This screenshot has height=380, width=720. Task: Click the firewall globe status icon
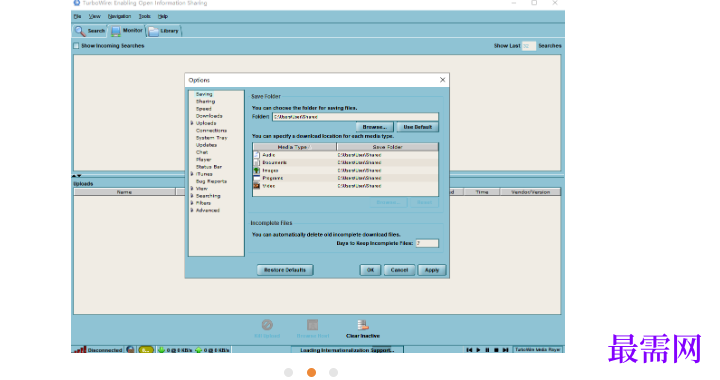click(x=131, y=350)
